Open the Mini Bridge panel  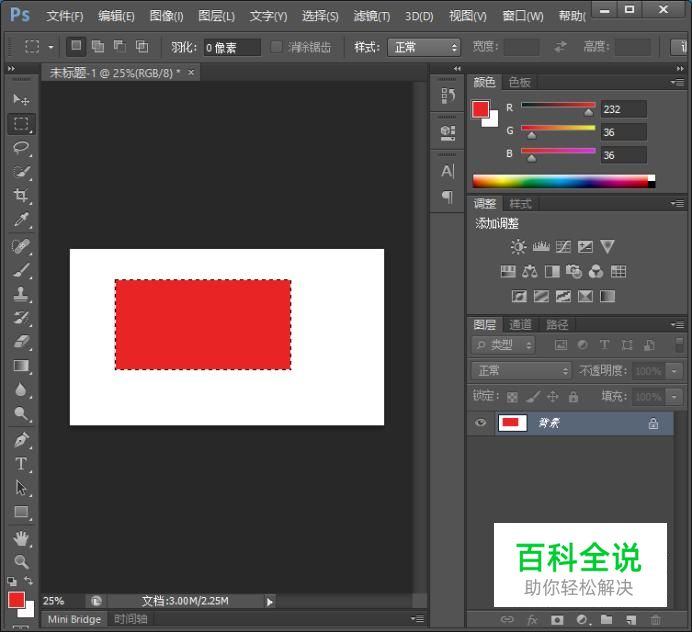coord(75,619)
